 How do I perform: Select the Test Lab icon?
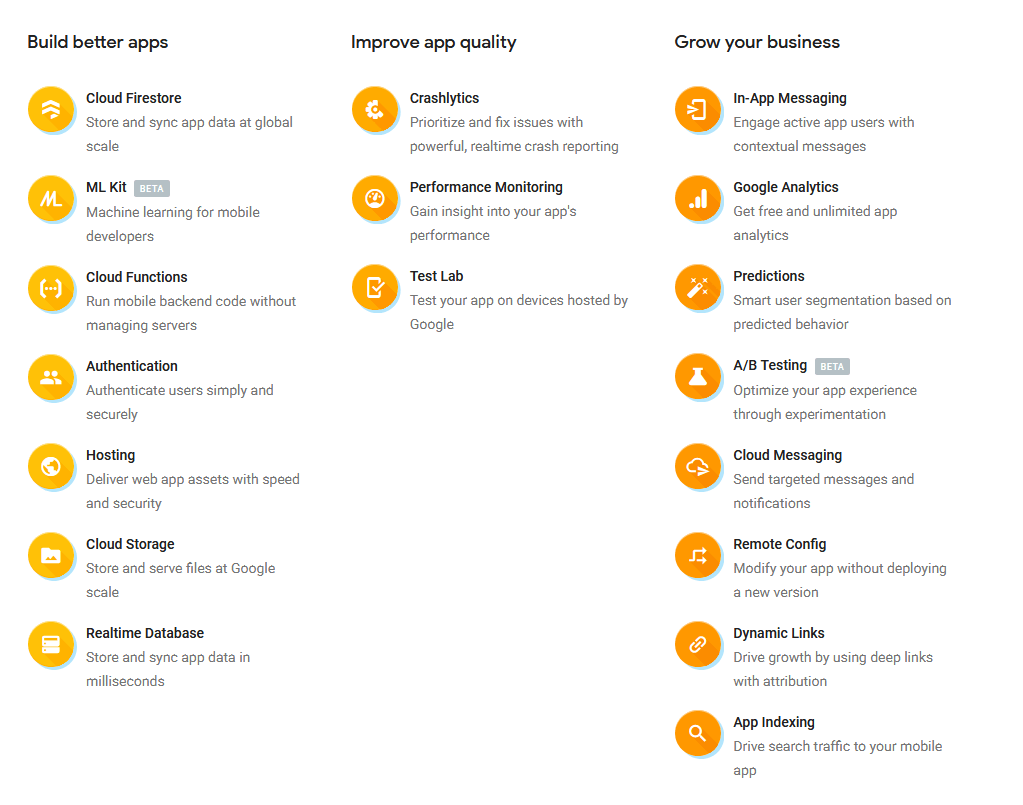click(x=375, y=287)
